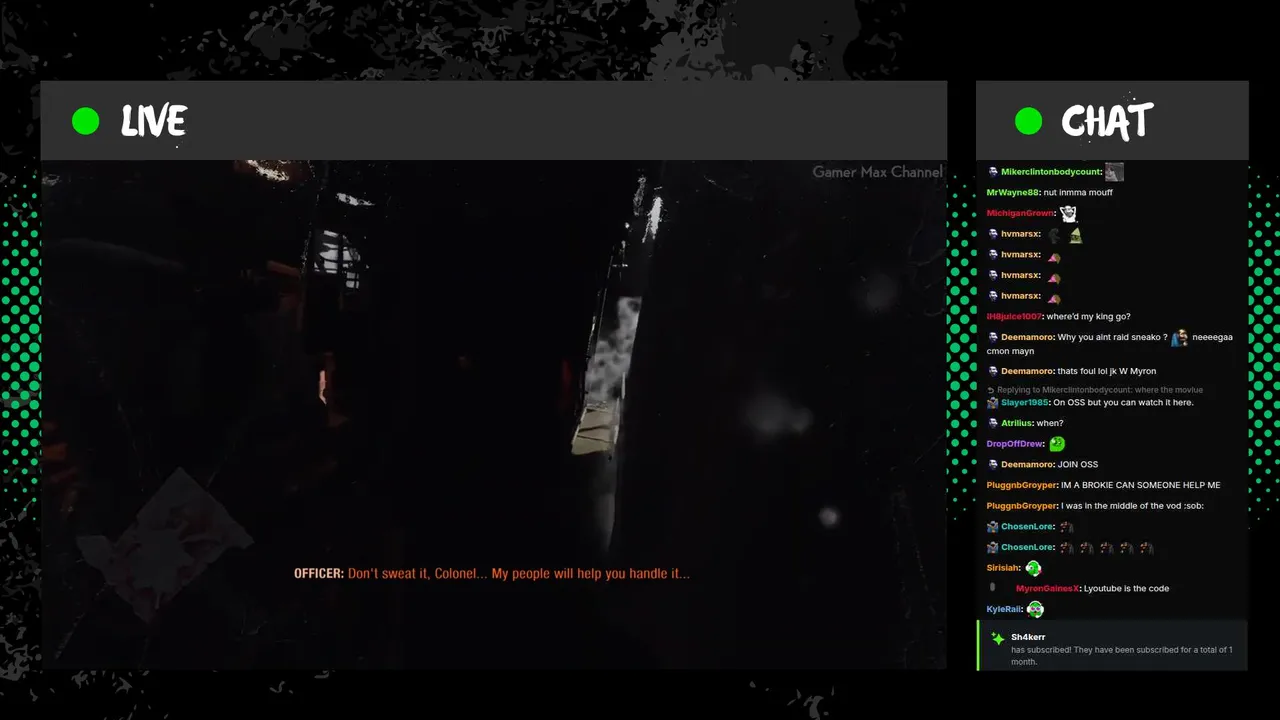The height and width of the screenshot is (720, 1280).
Task: Click 'I was in the middle of the vod' message
Action: pos(1133,506)
